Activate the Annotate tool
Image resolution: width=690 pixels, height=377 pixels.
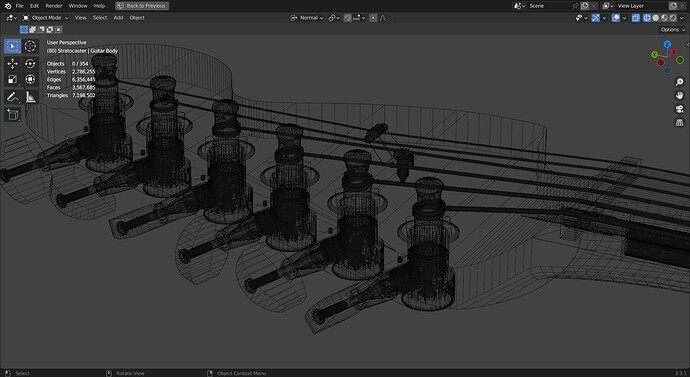tap(12, 97)
